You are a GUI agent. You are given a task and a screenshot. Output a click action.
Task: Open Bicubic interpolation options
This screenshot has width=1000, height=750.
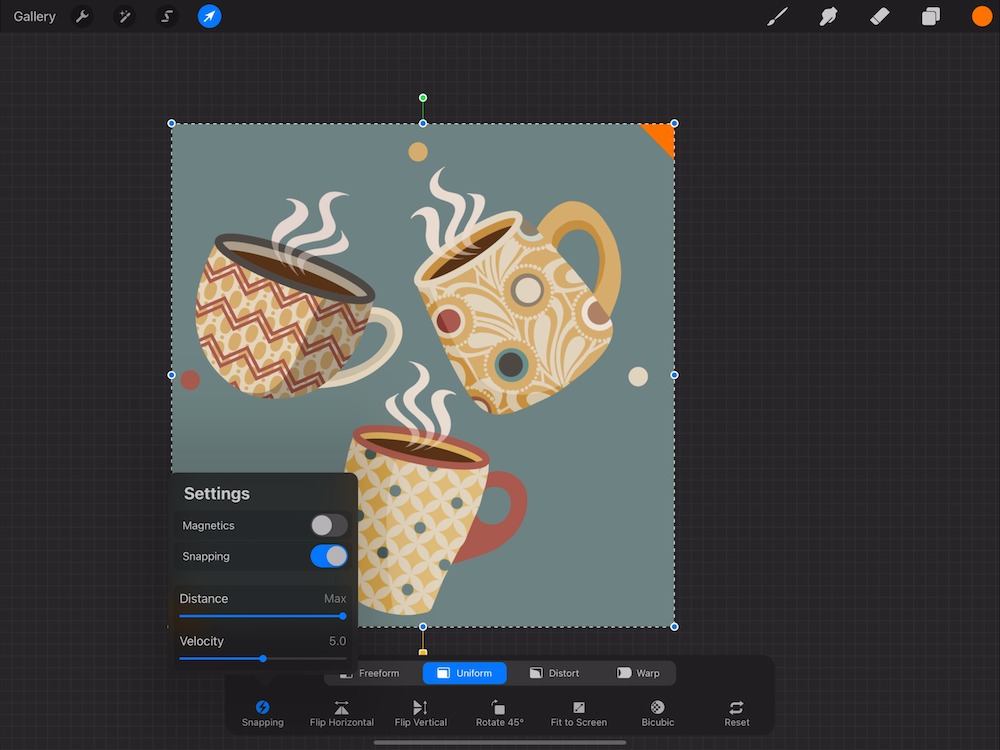[657, 712]
